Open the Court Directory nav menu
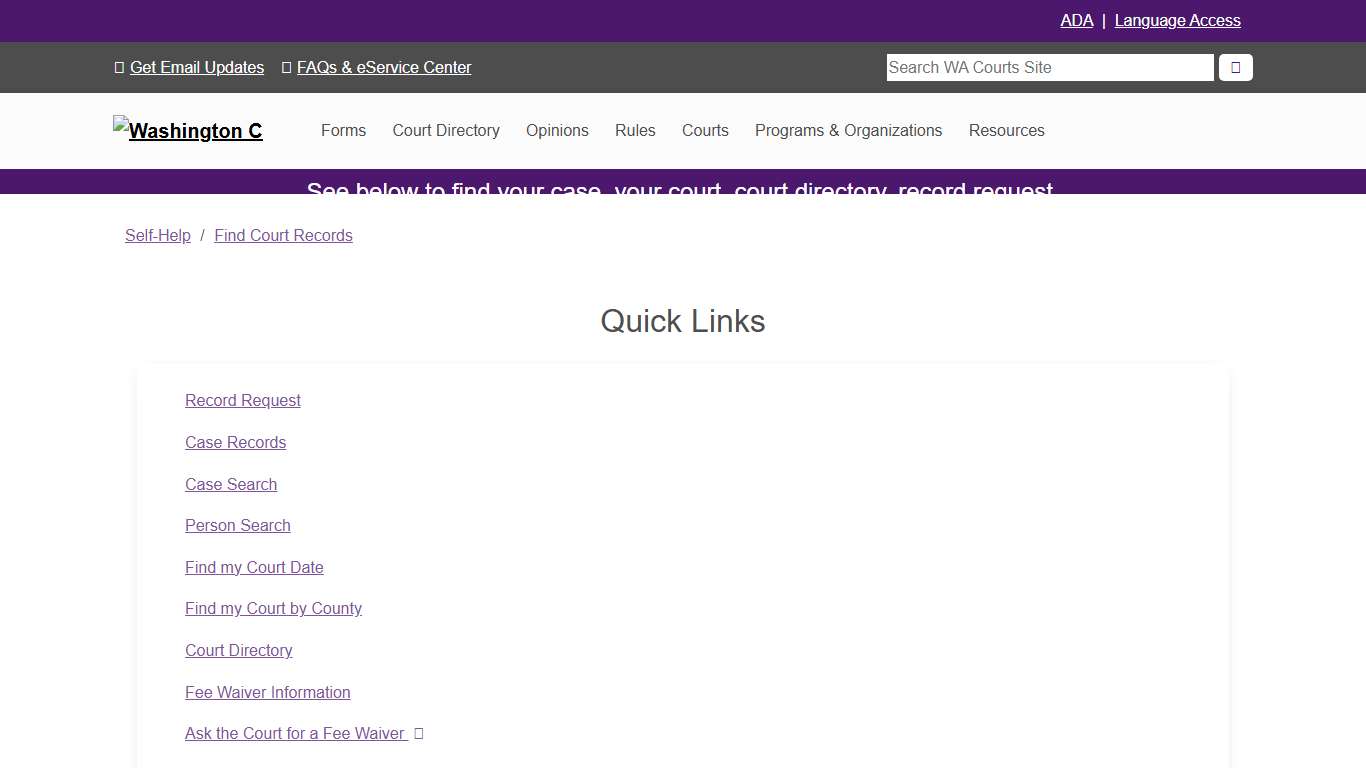Screen dimensions: 1366x768 click(x=446, y=131)
